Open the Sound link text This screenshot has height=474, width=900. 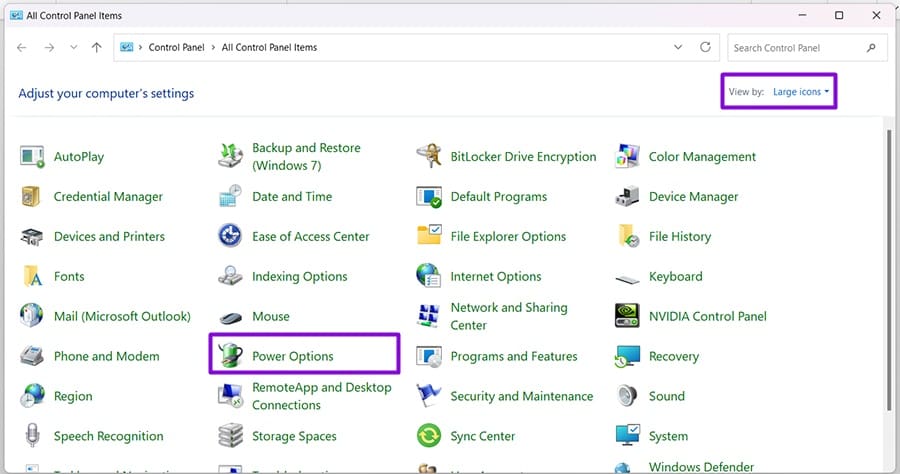point(666,396)
